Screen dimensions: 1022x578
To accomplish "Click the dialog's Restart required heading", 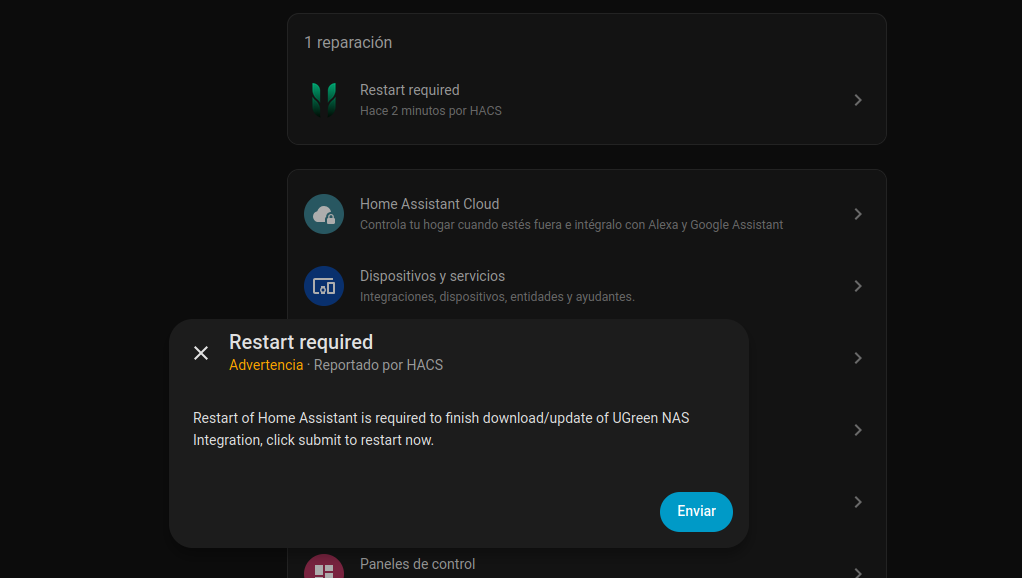I will click(301, 342).
